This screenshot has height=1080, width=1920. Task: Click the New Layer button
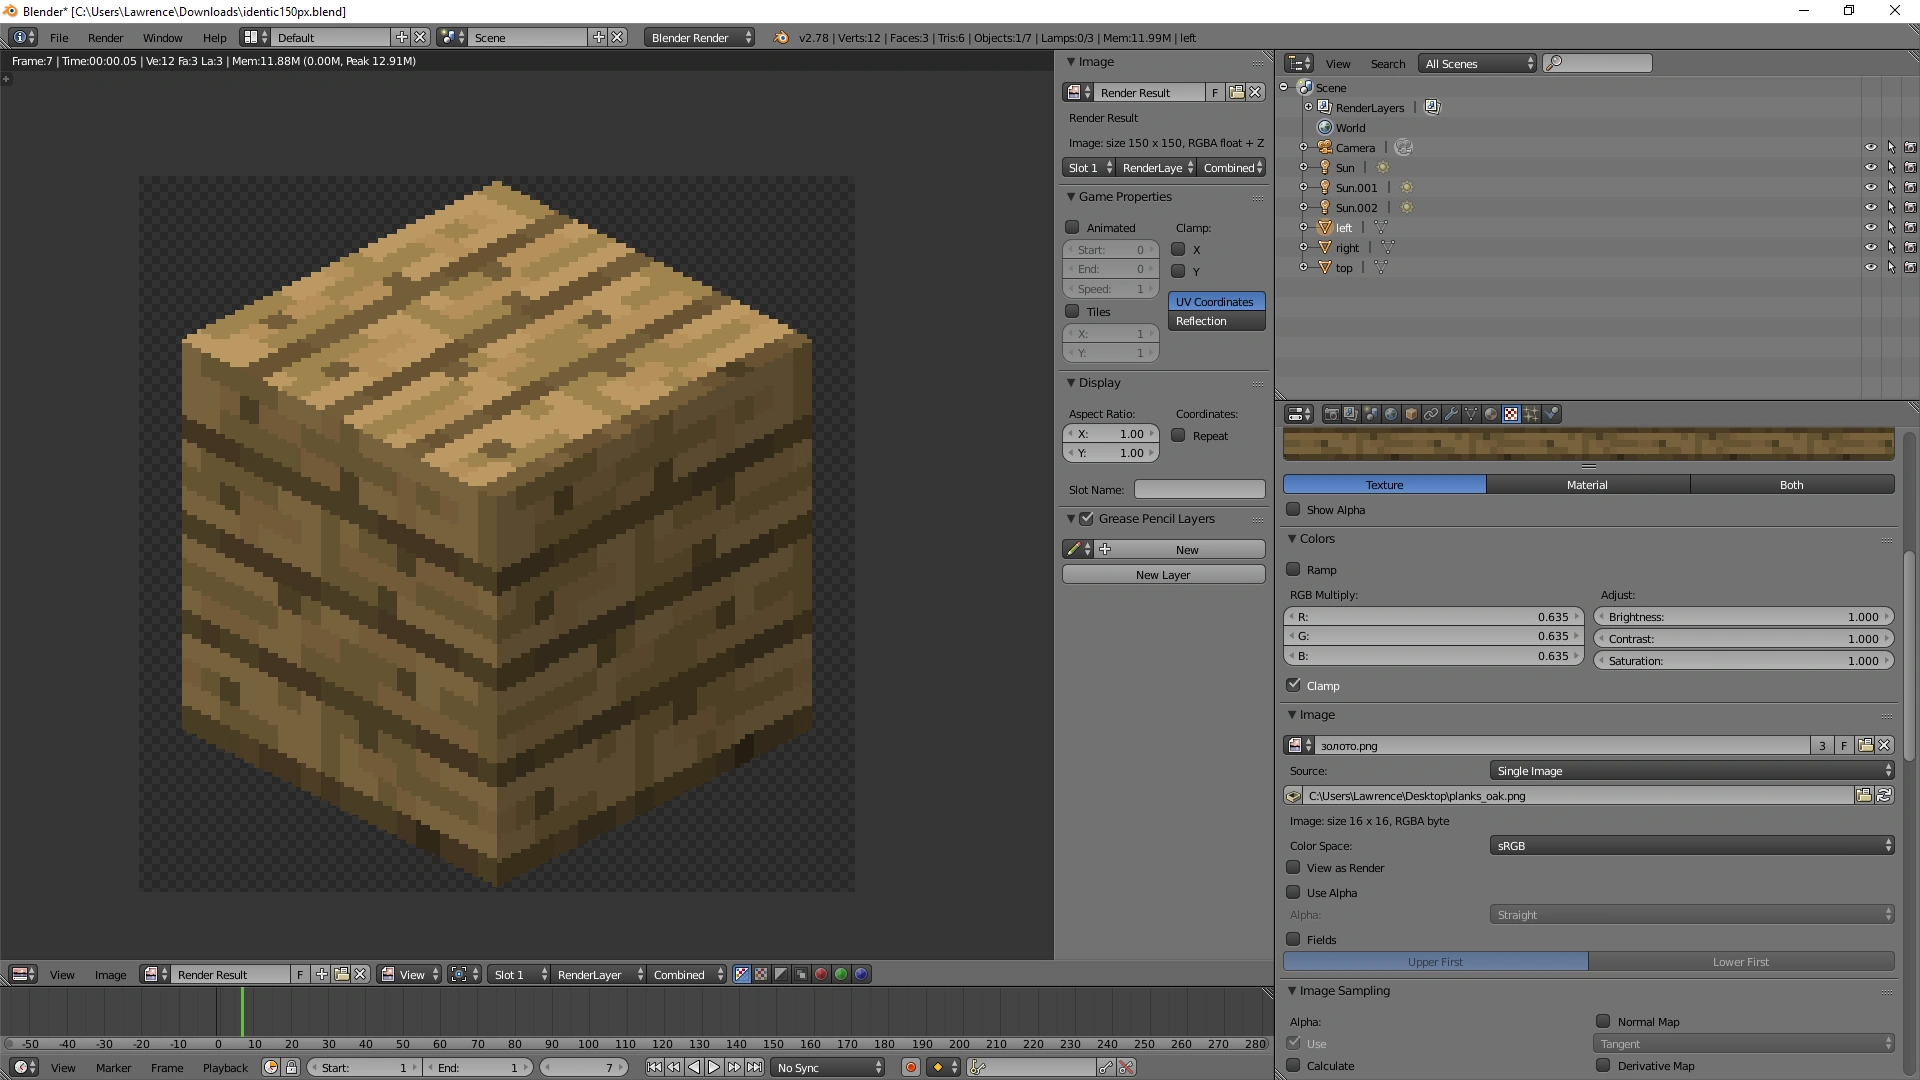[1163, 575]
